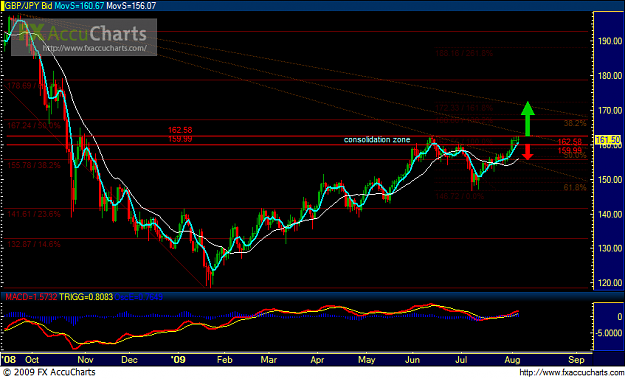Select the MovS=160.67 indicator readout
This screenshot has width=625, height=379.
pos(80,6)
